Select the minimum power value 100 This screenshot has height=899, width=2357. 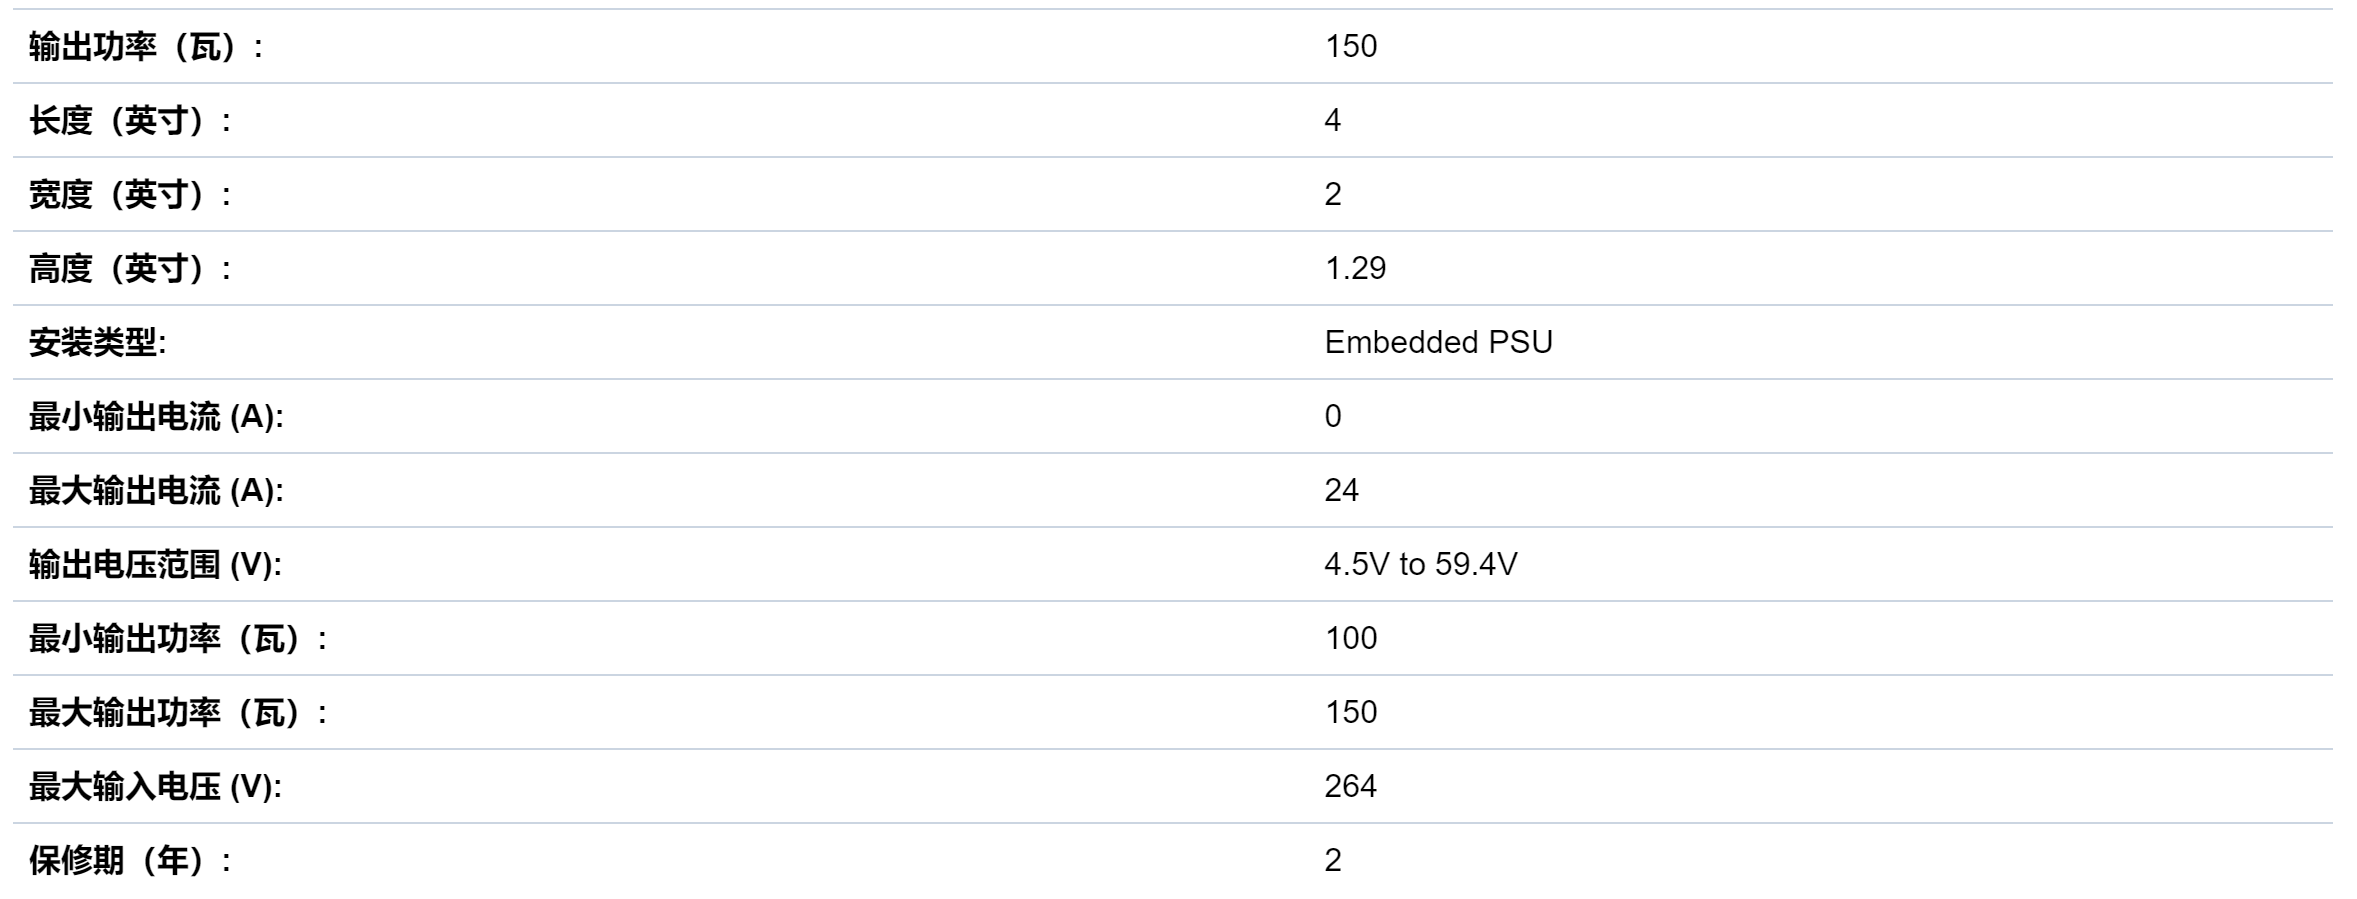pyautogui.click(x=1351, y=638)
